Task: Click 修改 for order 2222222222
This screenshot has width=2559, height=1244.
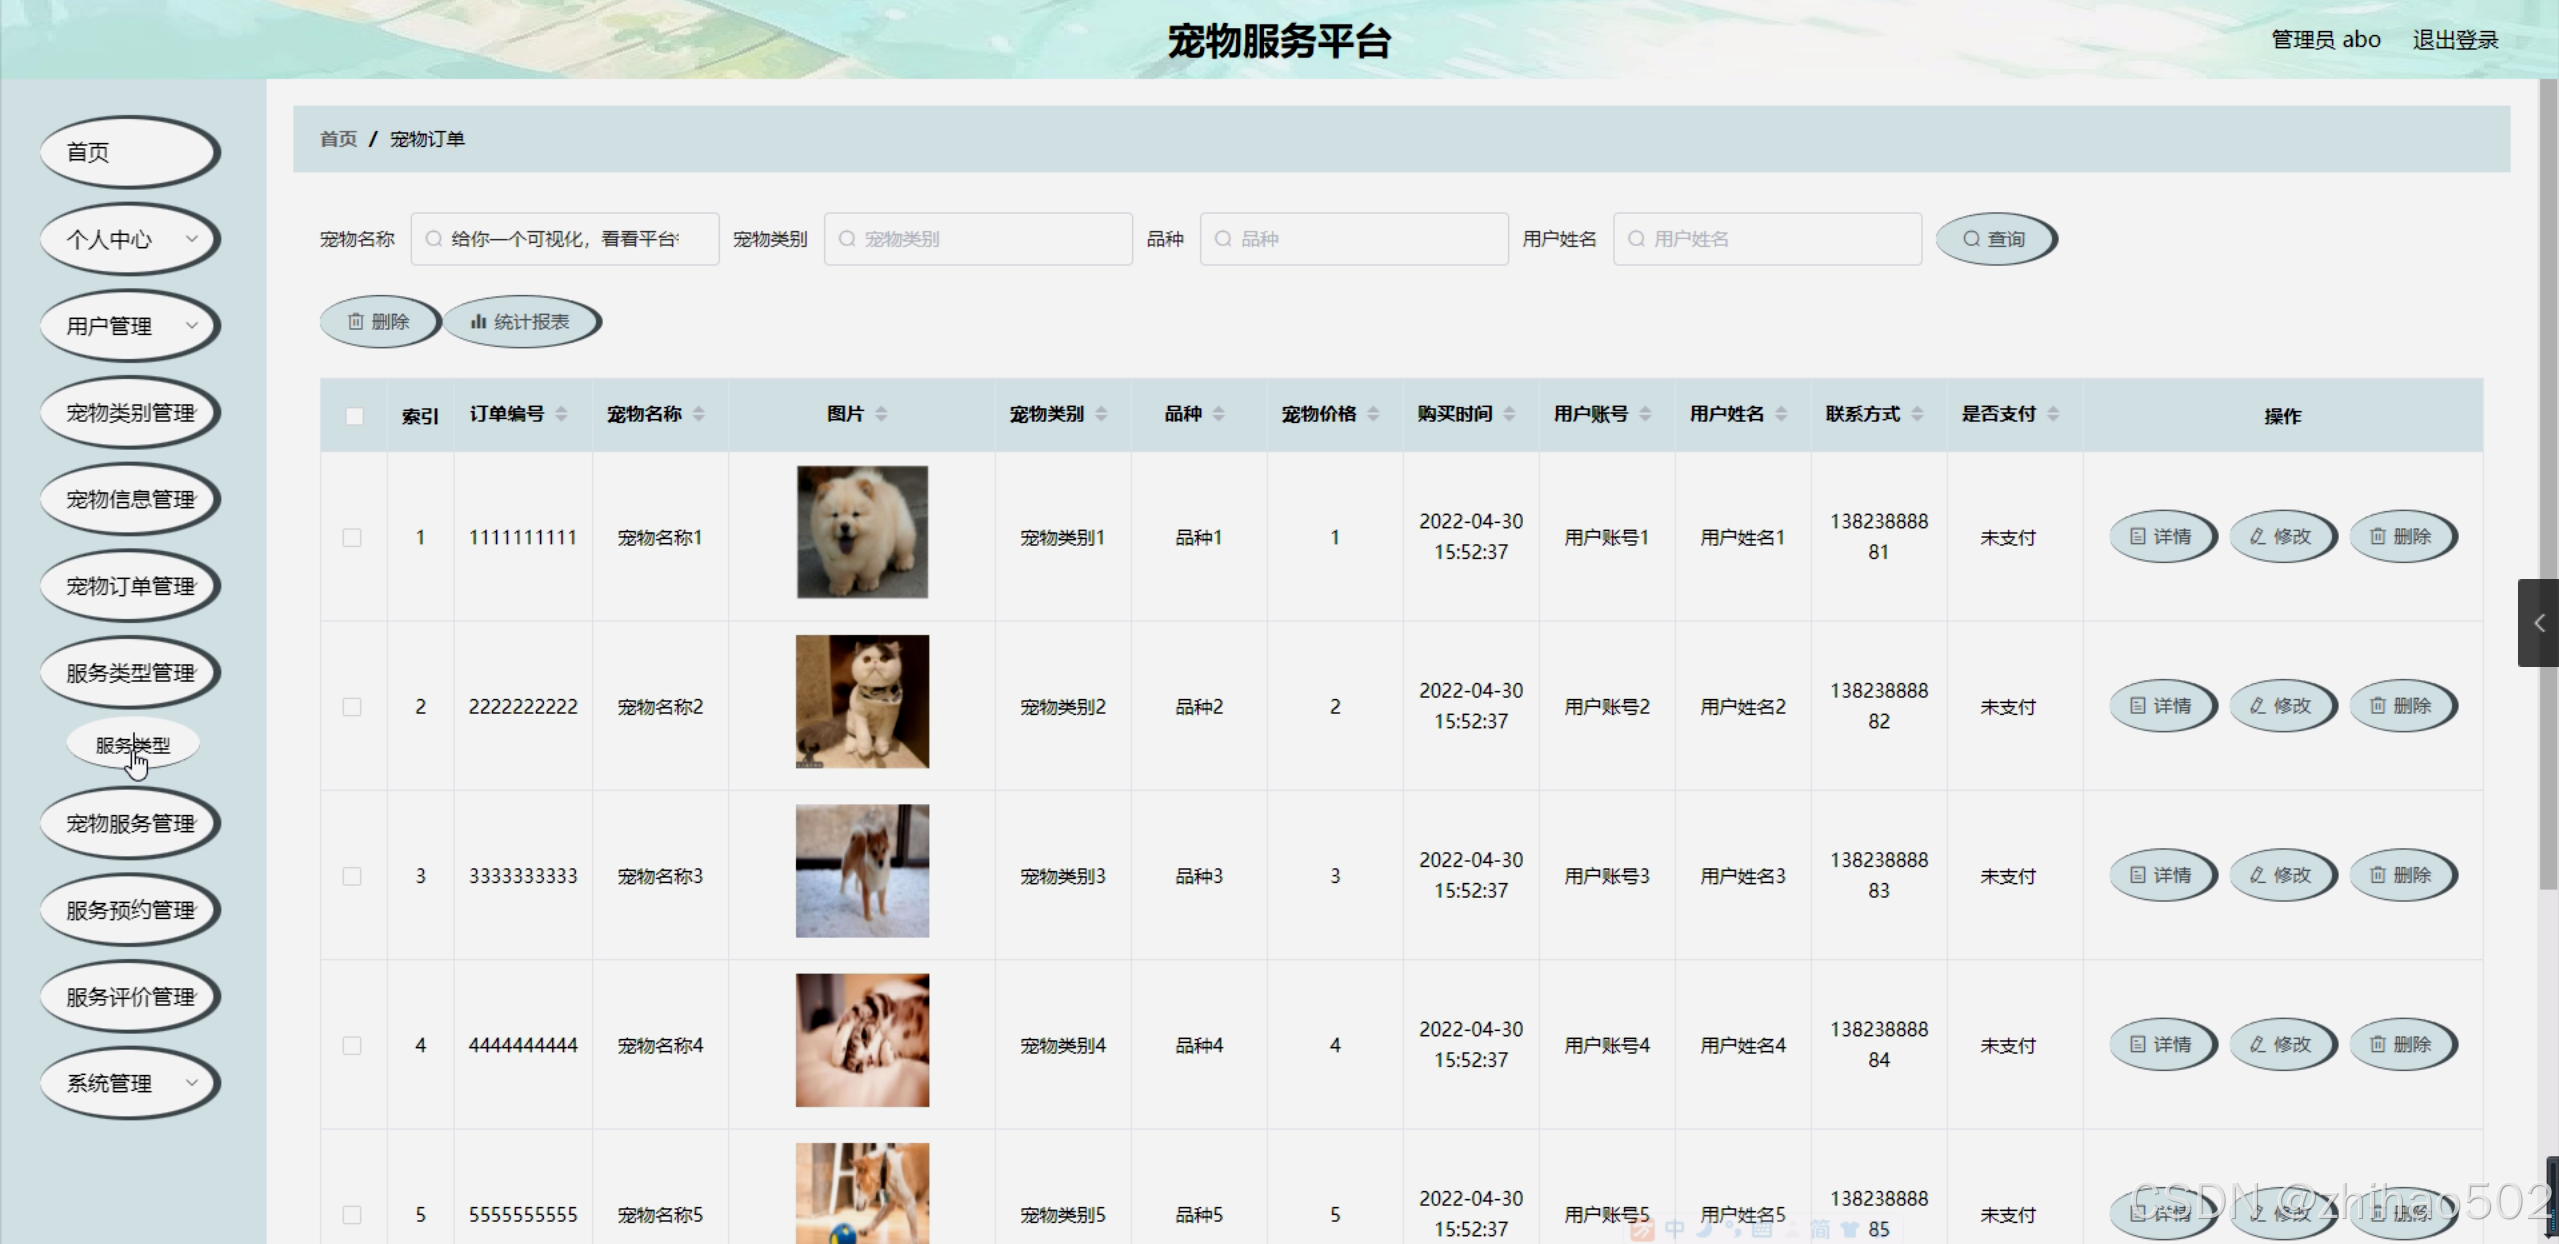Action: pos(2282,706)
